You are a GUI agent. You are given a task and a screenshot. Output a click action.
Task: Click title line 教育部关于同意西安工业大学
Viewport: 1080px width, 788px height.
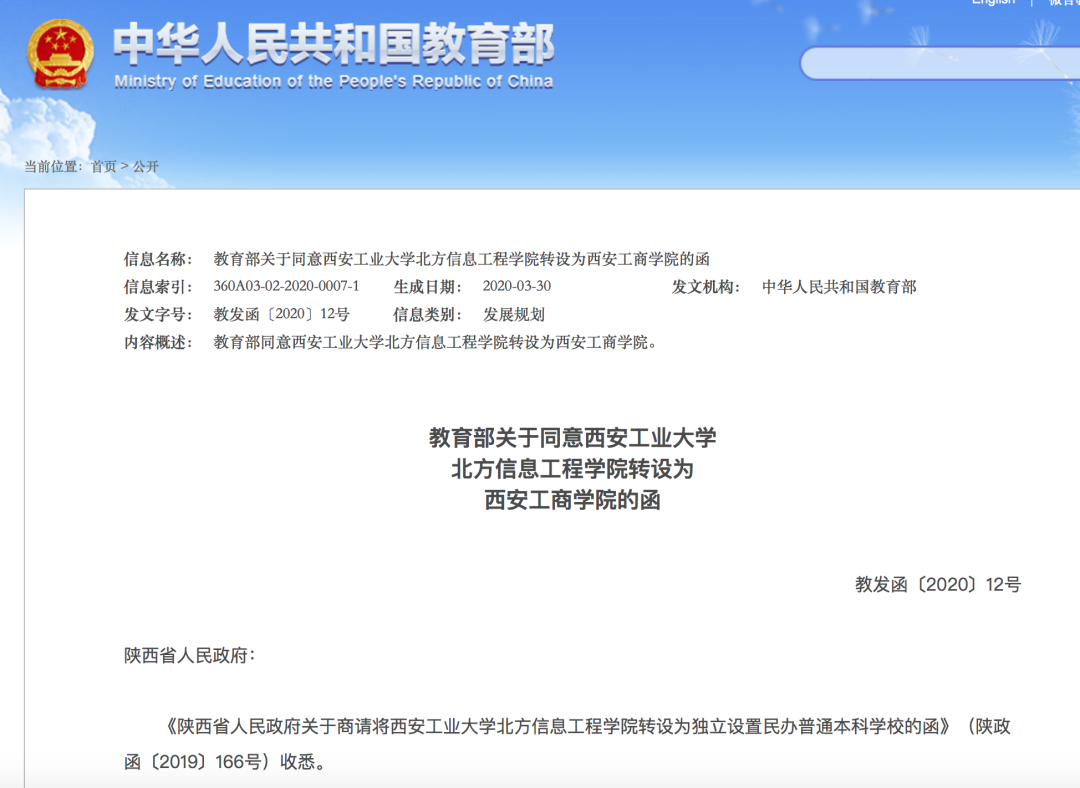pos(572,437)
